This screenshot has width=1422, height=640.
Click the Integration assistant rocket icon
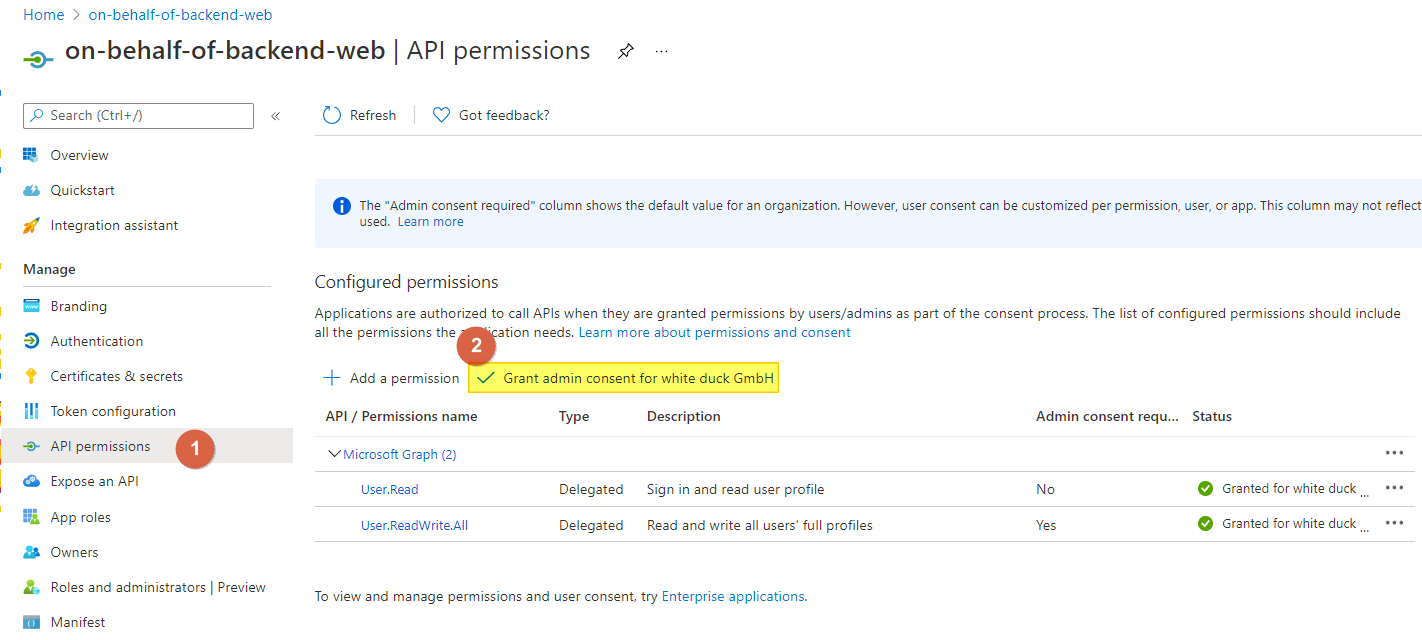[x=31, y=225]
